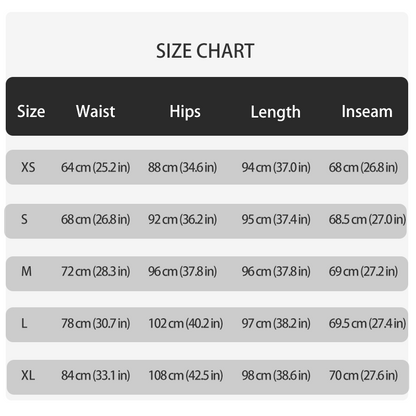416x416 pixels.
Task: Click the XS size row label
Action: (28, 167)
